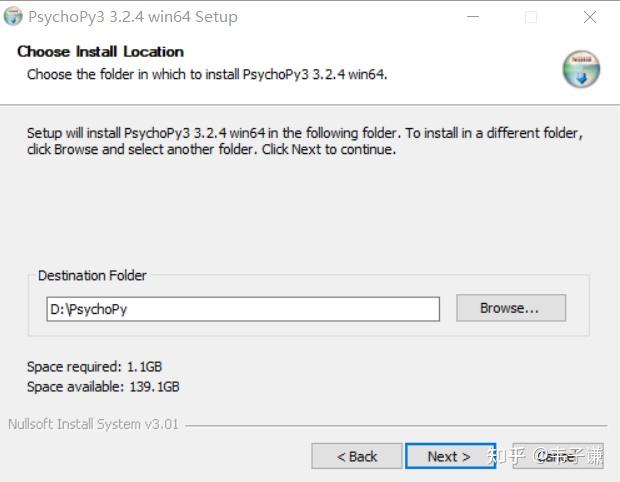
Task: Click the "Space available: 139.1GB" text
Action: [x=103, y=386]
